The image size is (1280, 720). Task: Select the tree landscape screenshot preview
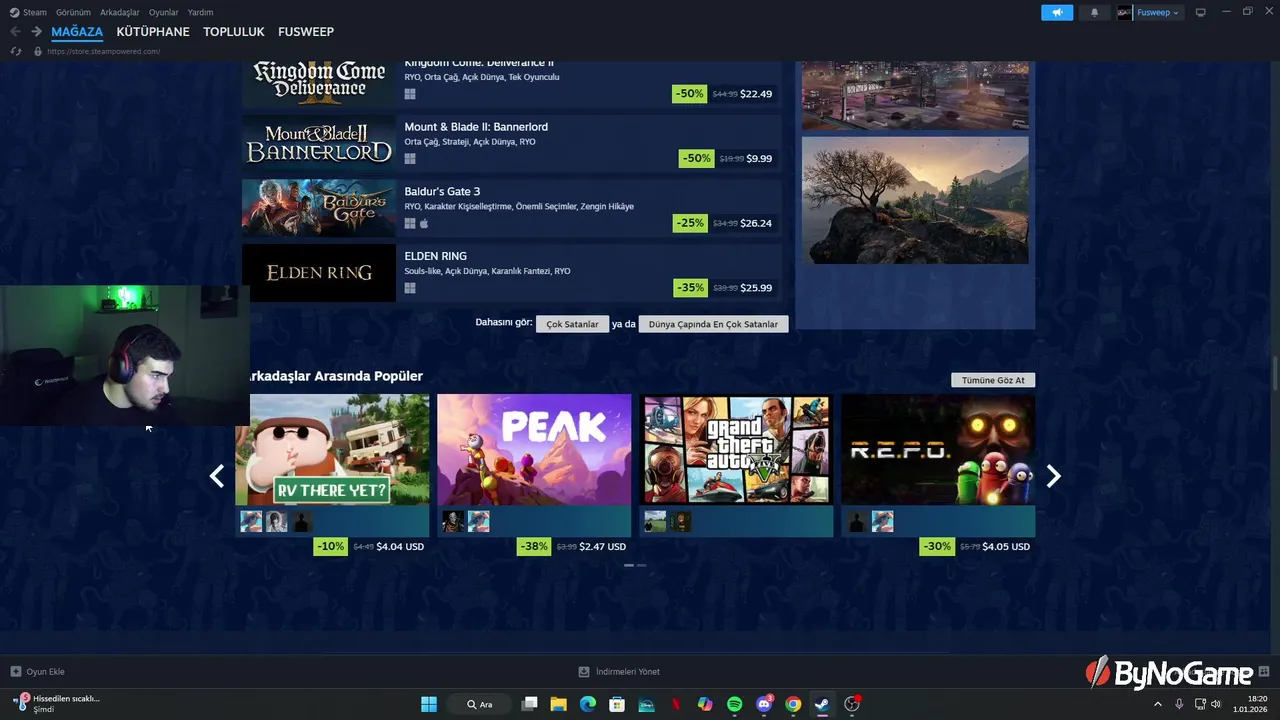pyautogui.click(x=915, y=200)
